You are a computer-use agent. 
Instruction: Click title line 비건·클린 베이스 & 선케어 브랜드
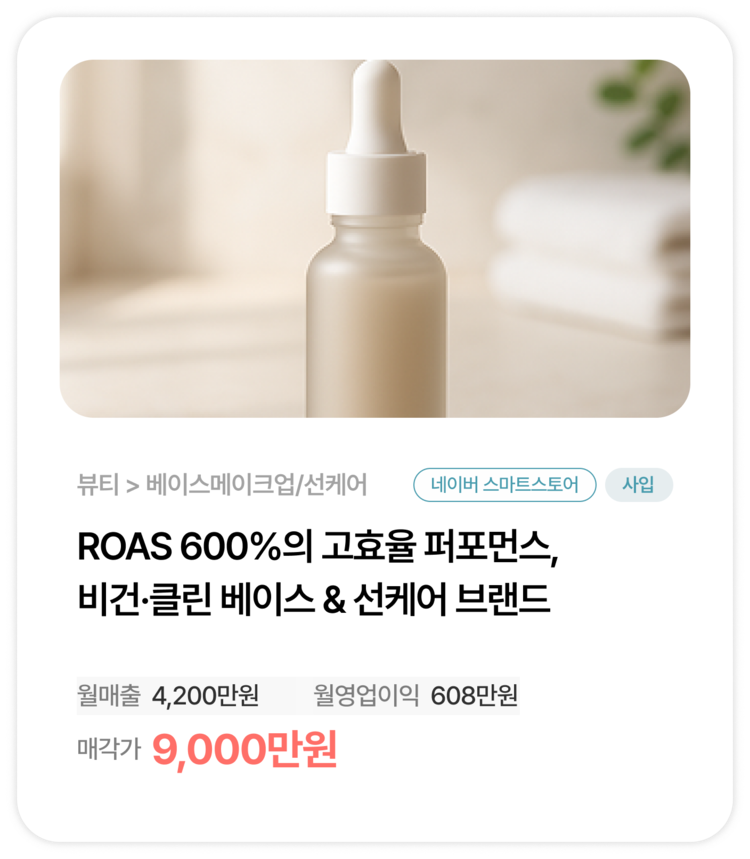pos(313,599)
